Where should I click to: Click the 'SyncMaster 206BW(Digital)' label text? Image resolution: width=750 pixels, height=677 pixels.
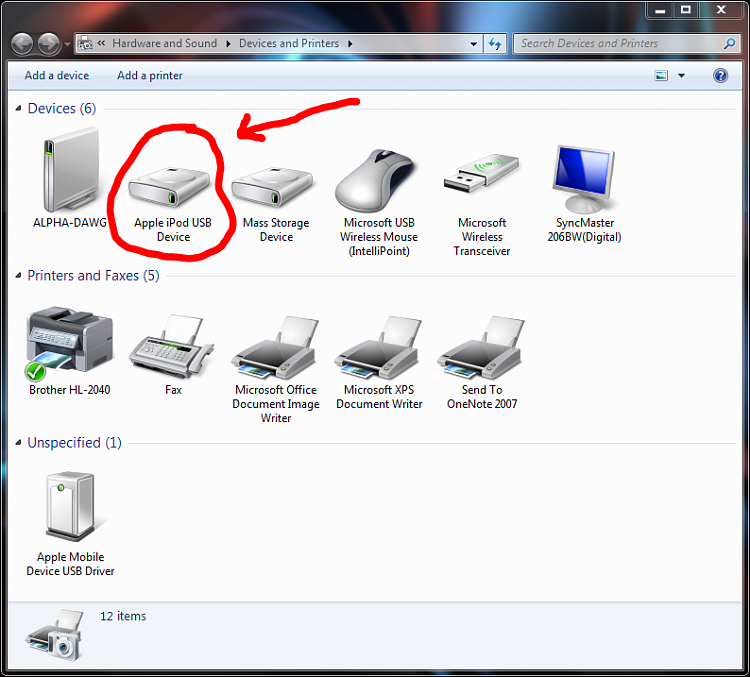[x=585, y=230]
